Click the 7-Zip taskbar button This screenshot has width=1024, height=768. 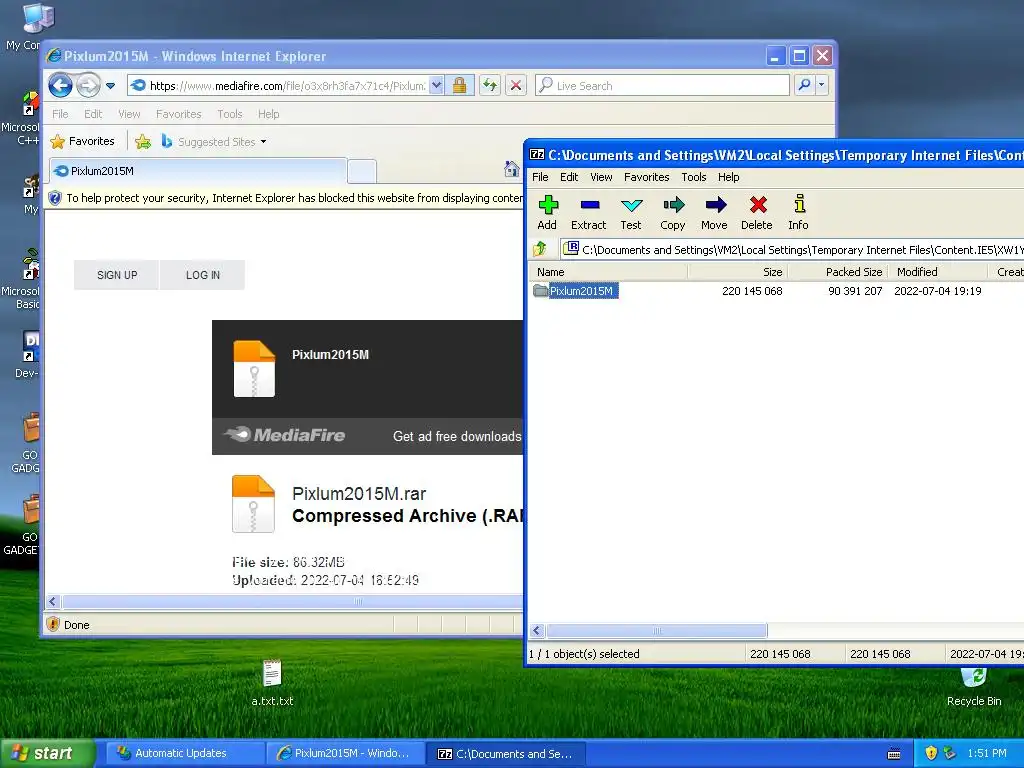(505, 754)
